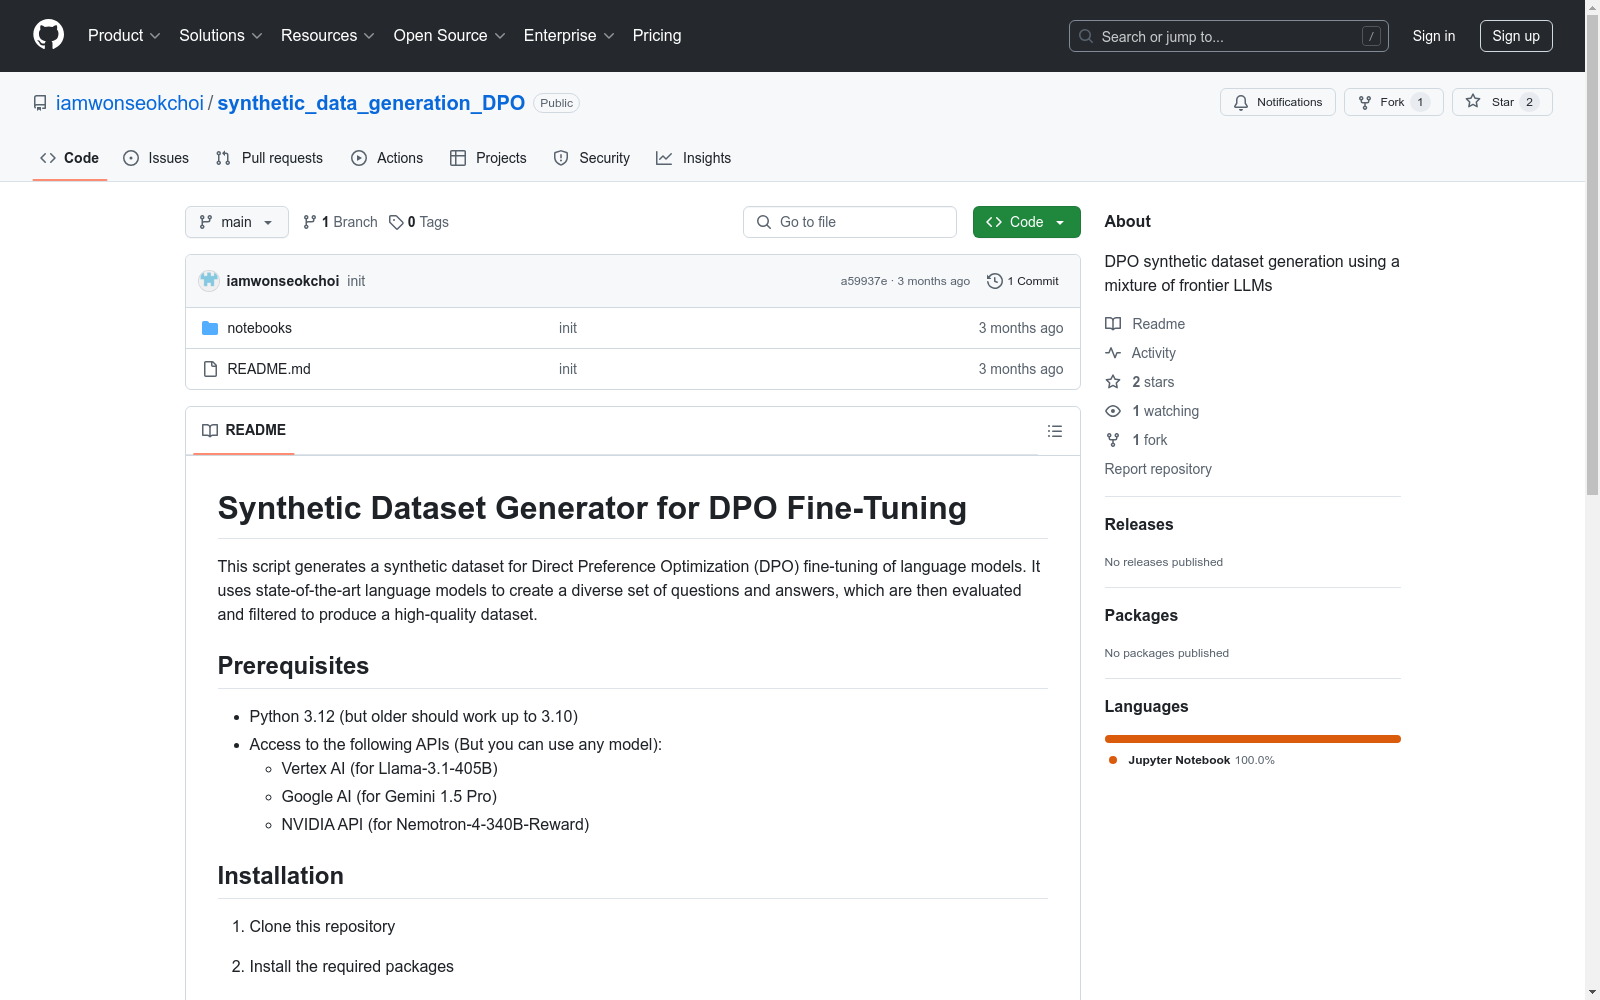Click the Go to file search box

point(850,222)
